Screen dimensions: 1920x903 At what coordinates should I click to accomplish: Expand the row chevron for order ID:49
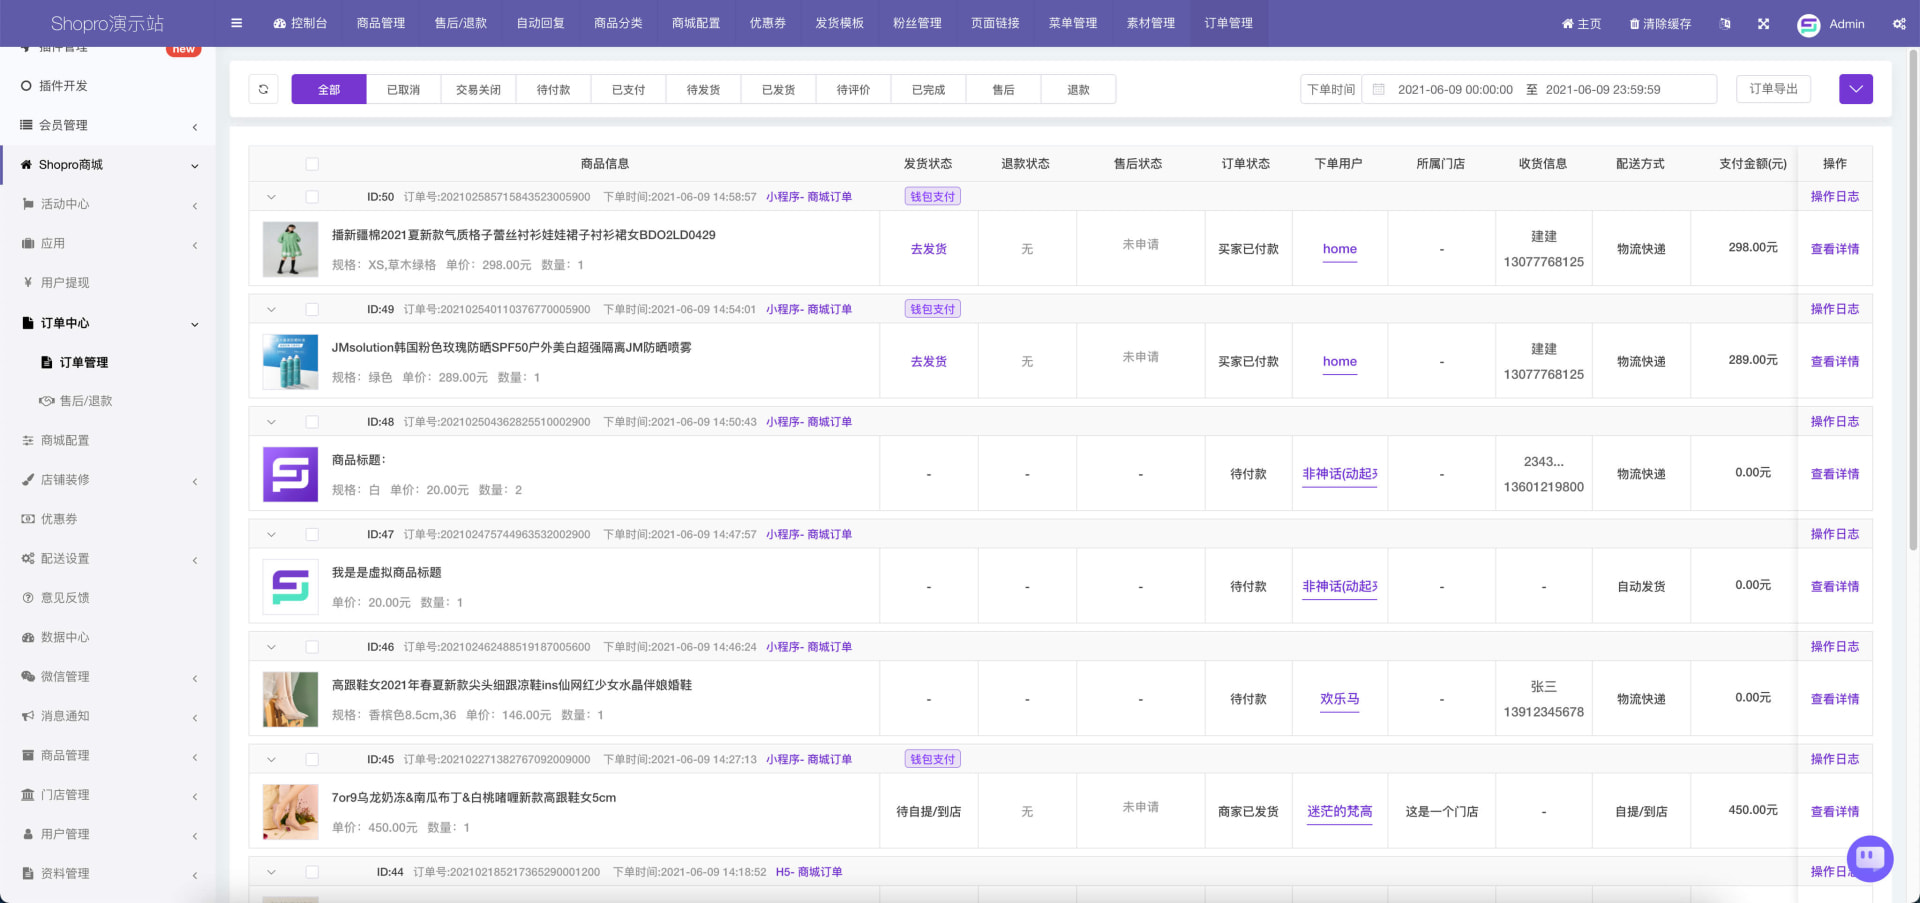pyautogui.click(x=271, y=310)
